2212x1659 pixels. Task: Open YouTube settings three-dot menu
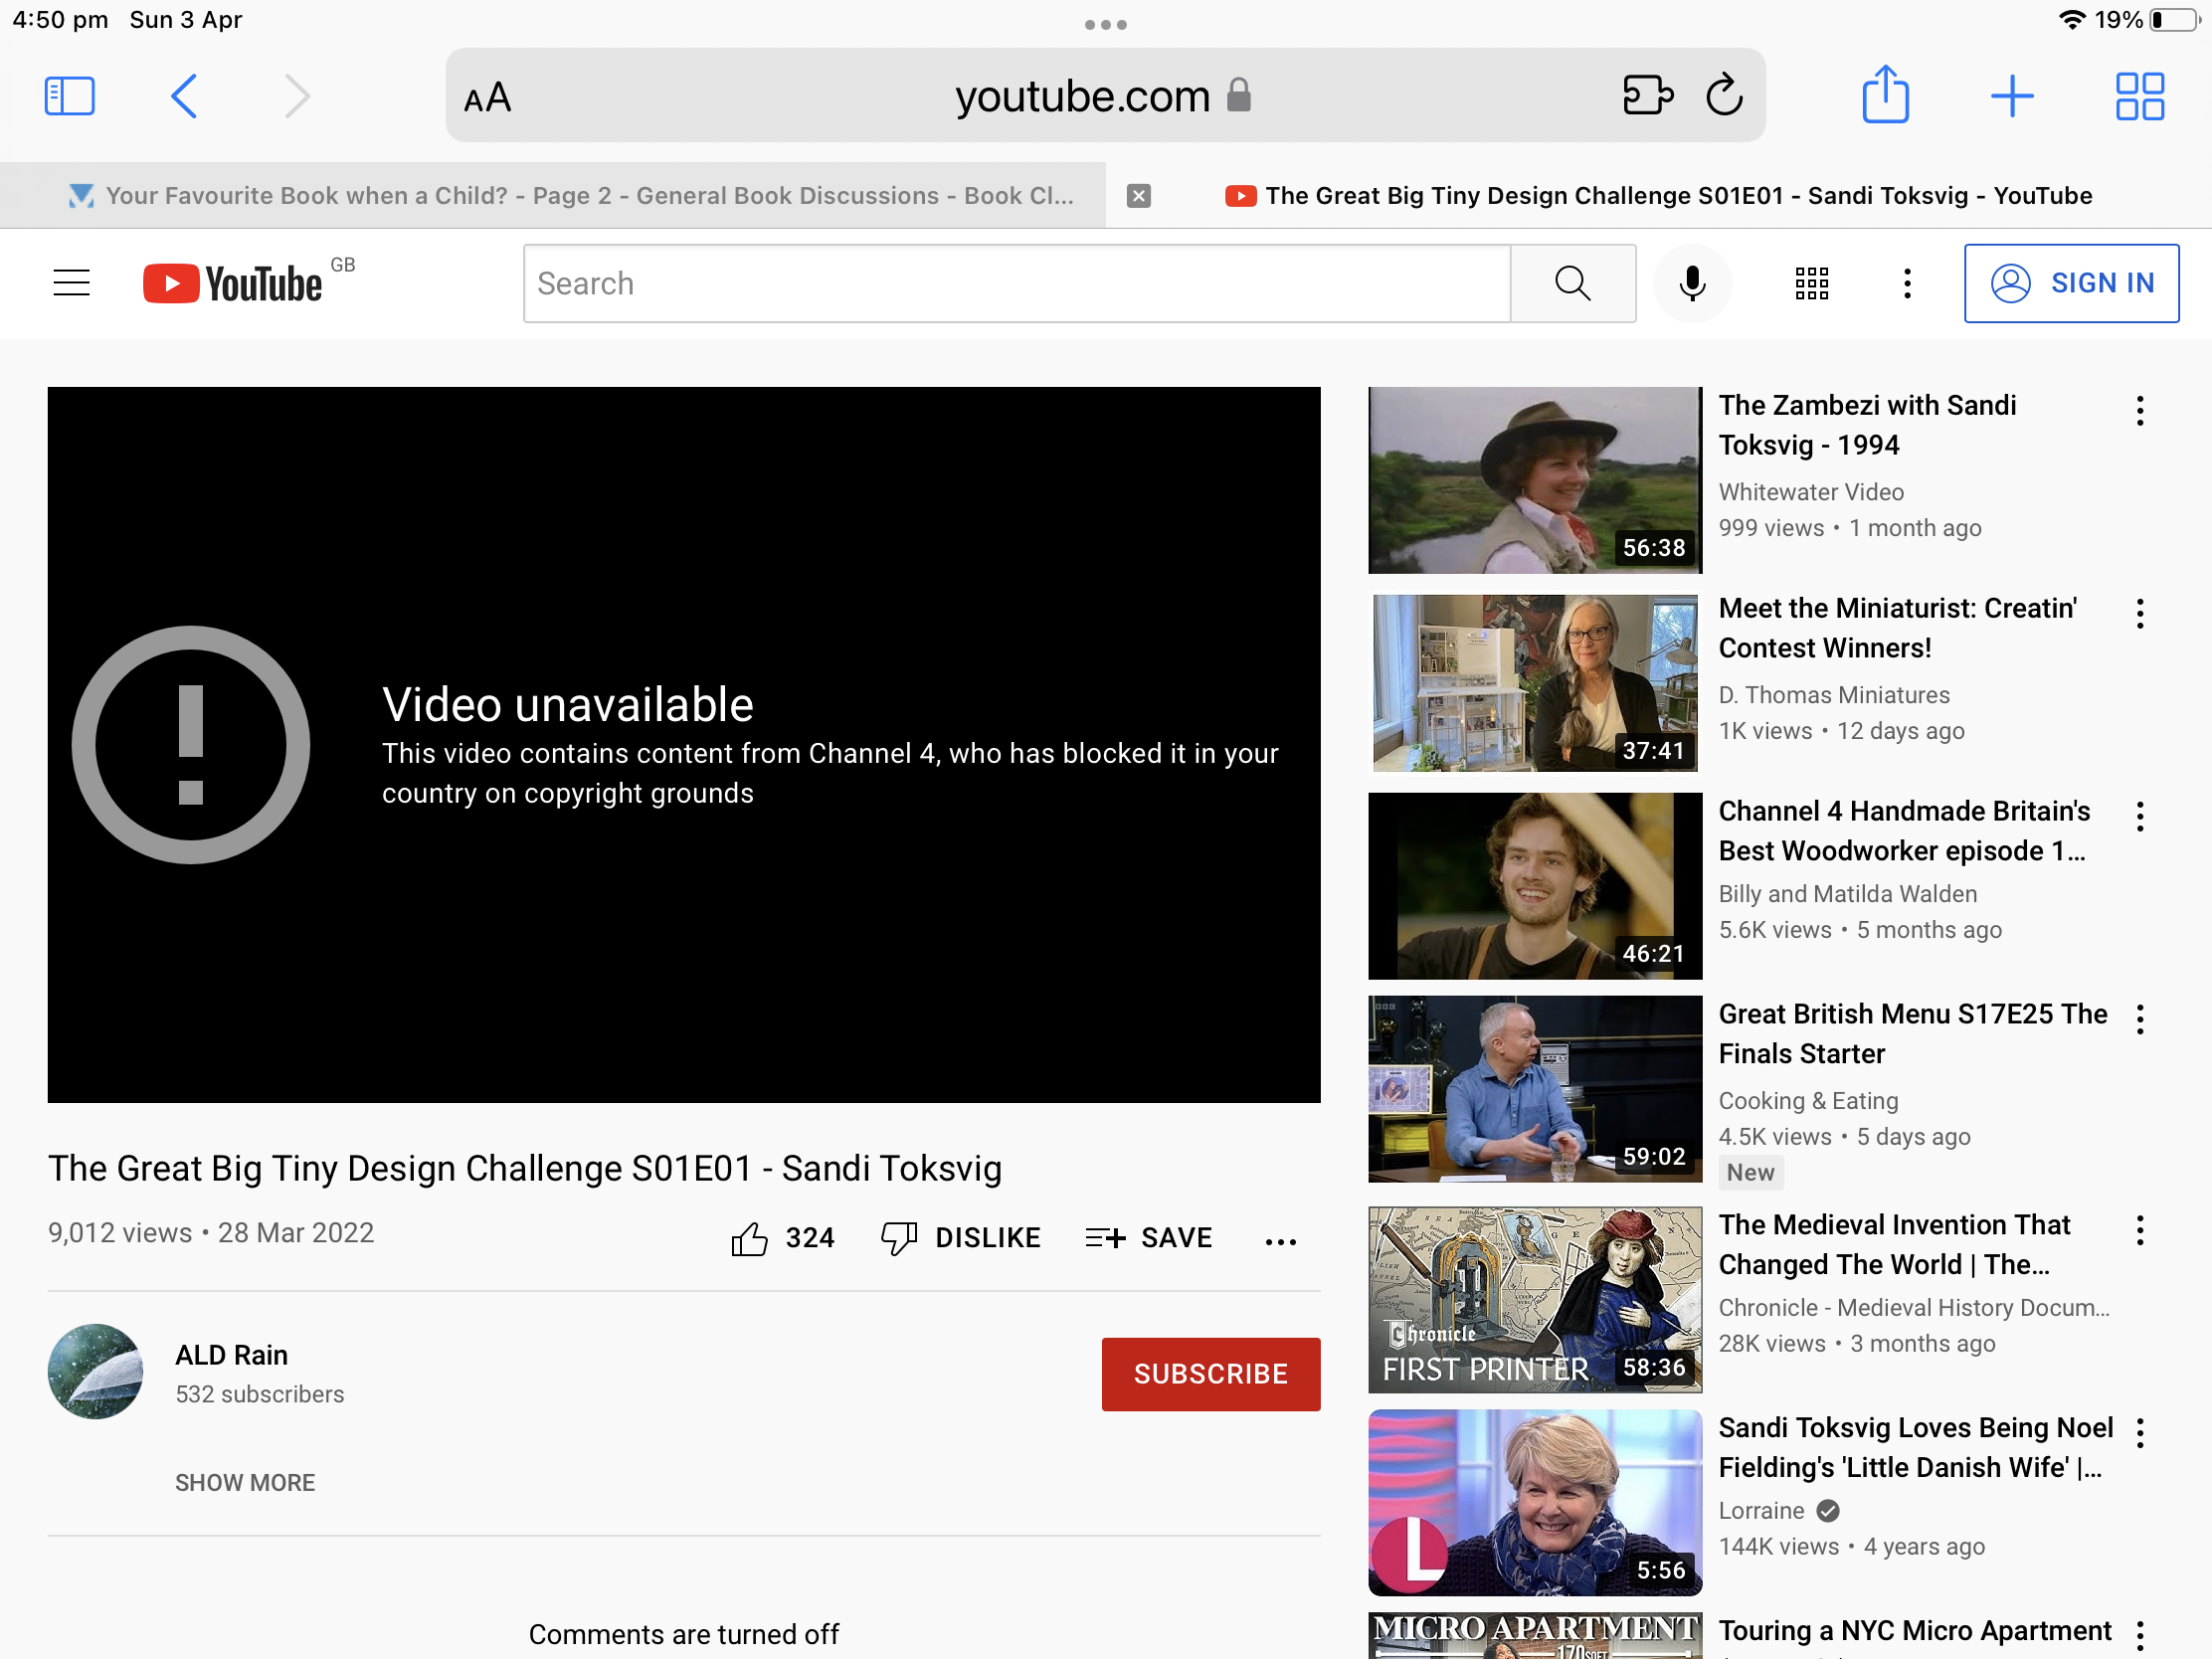[x=1907, y=283]
